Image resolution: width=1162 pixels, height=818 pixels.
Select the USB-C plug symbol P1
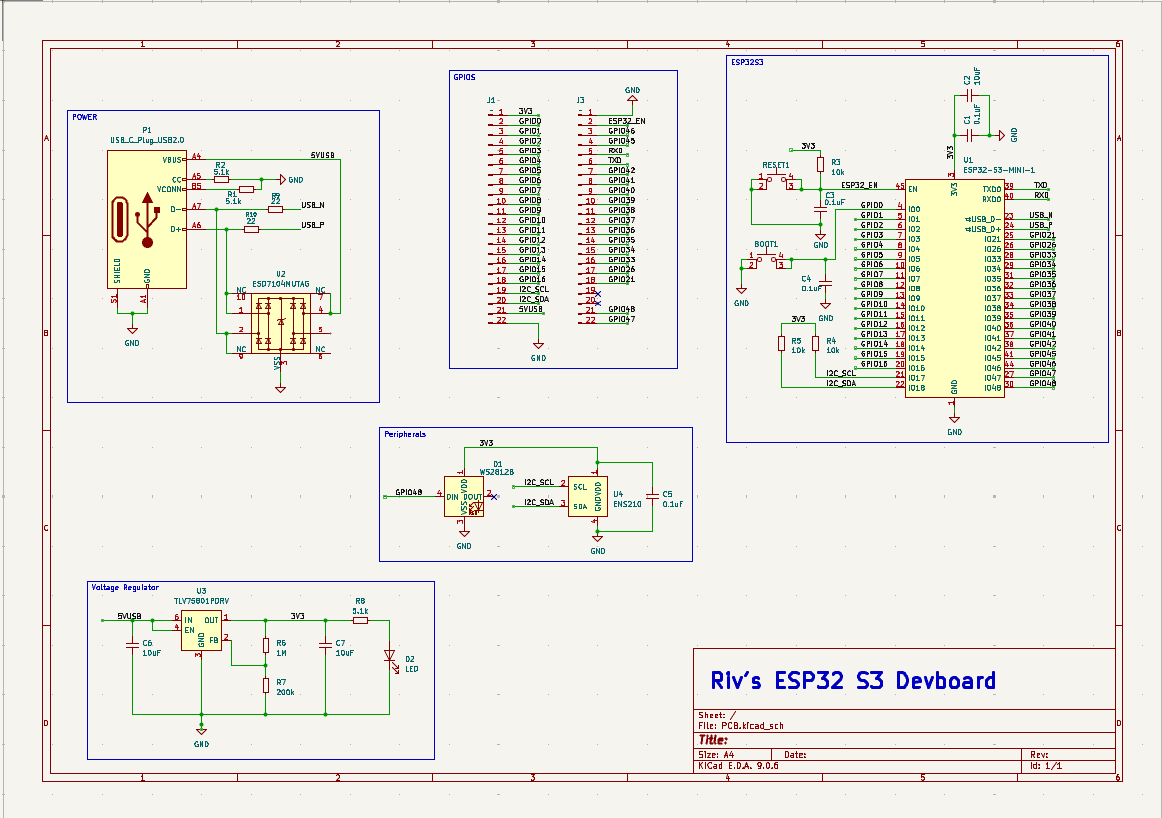[147, 218]
